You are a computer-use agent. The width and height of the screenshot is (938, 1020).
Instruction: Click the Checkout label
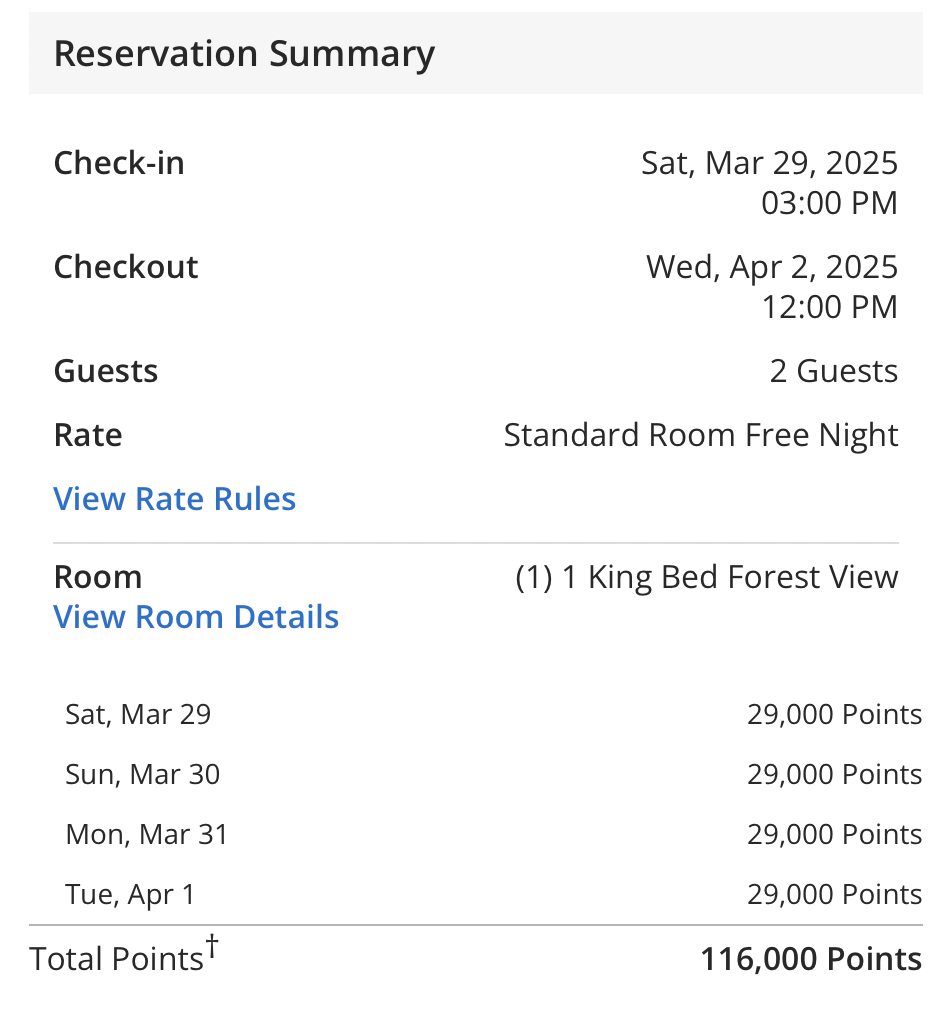(126, 266)
